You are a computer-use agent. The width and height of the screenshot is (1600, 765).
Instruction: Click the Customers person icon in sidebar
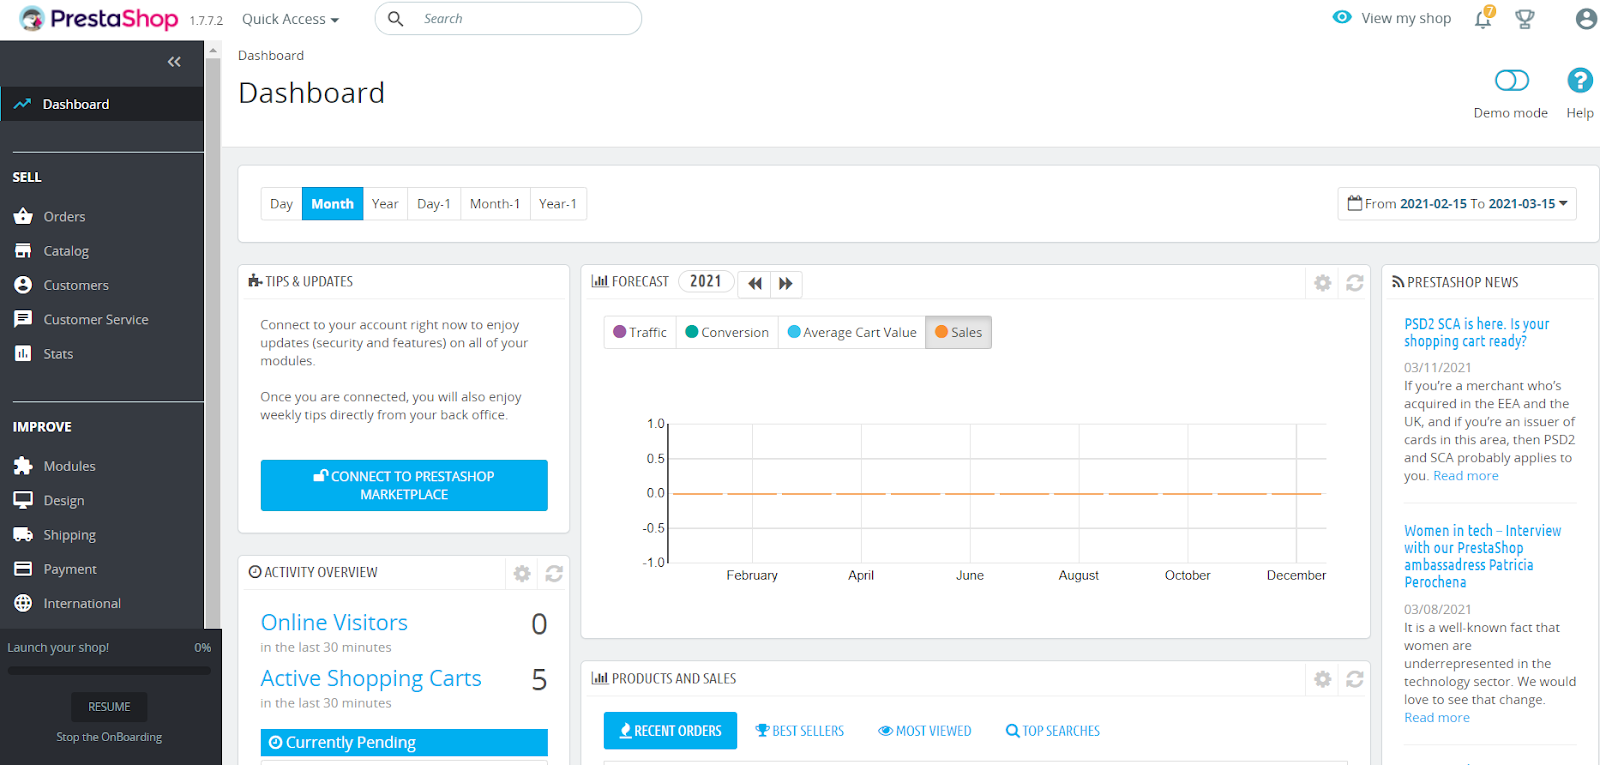pyautogui.click(x=23, y=285)
